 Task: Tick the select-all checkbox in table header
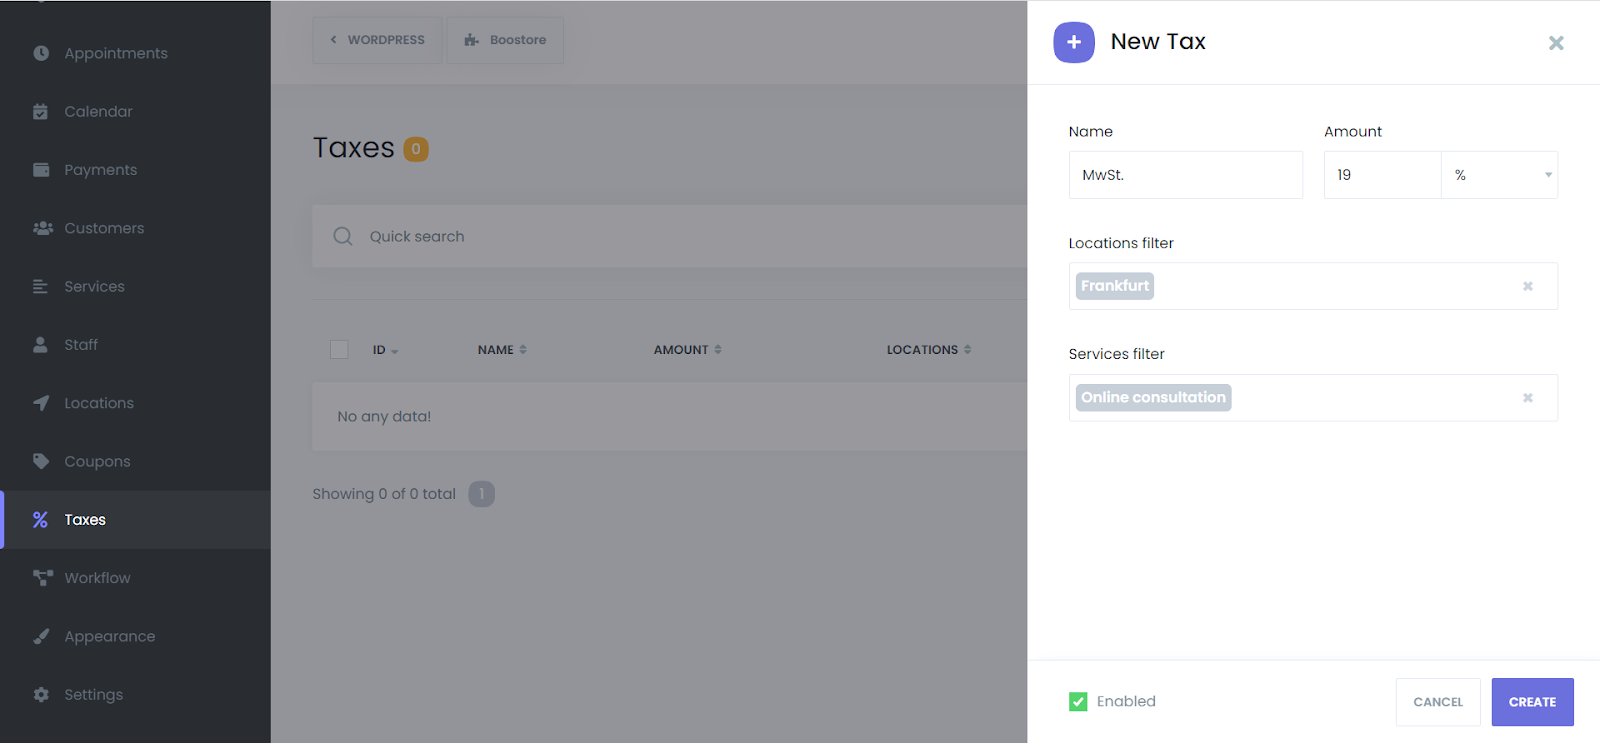click(x=339, y=349)
